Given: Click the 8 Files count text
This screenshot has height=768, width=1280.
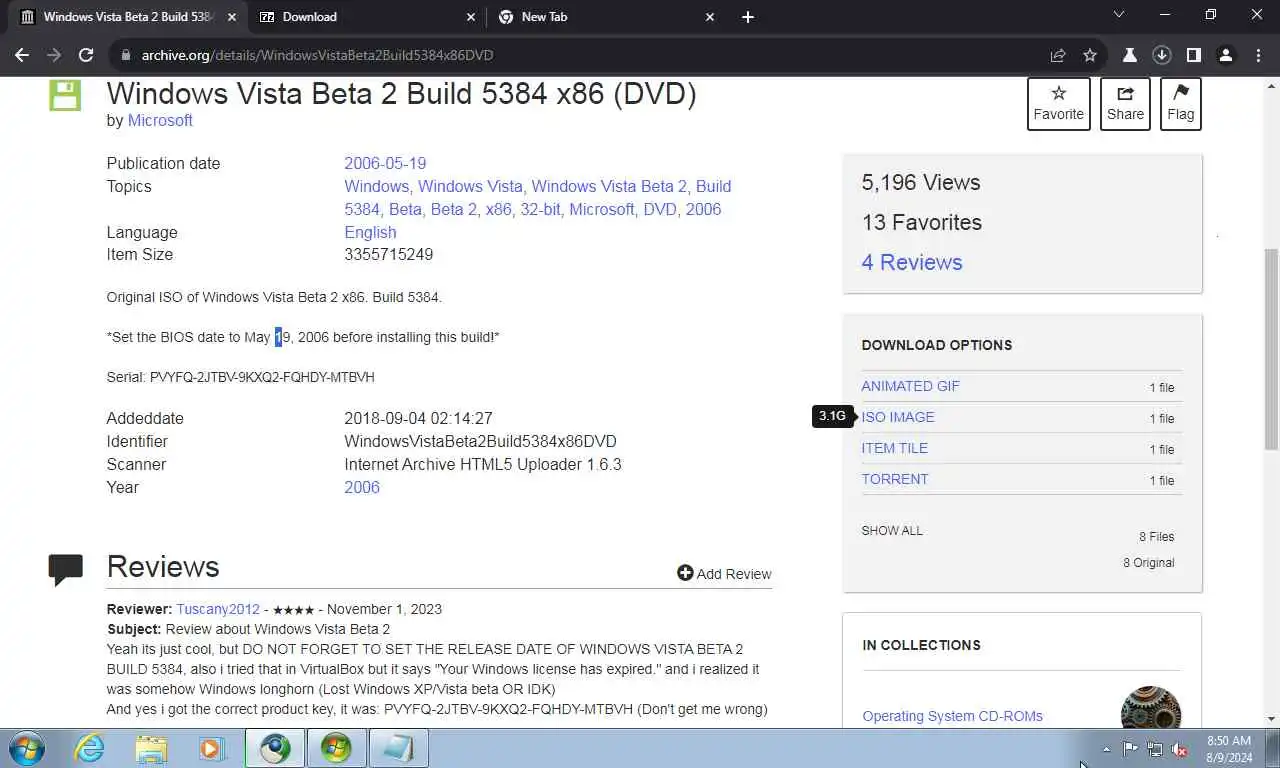Looking at the screenshot, I should 1156,536.
